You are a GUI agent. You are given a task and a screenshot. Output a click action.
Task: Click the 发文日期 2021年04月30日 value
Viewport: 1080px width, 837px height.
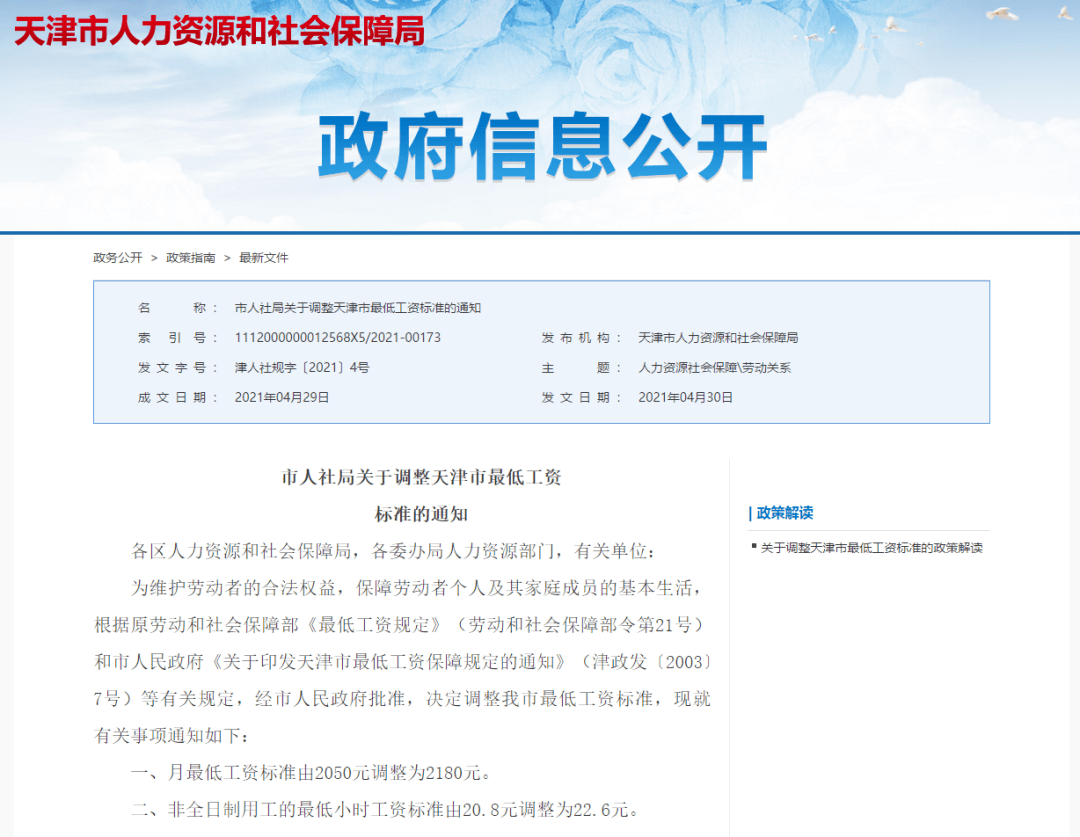click(x=685, y=397)
